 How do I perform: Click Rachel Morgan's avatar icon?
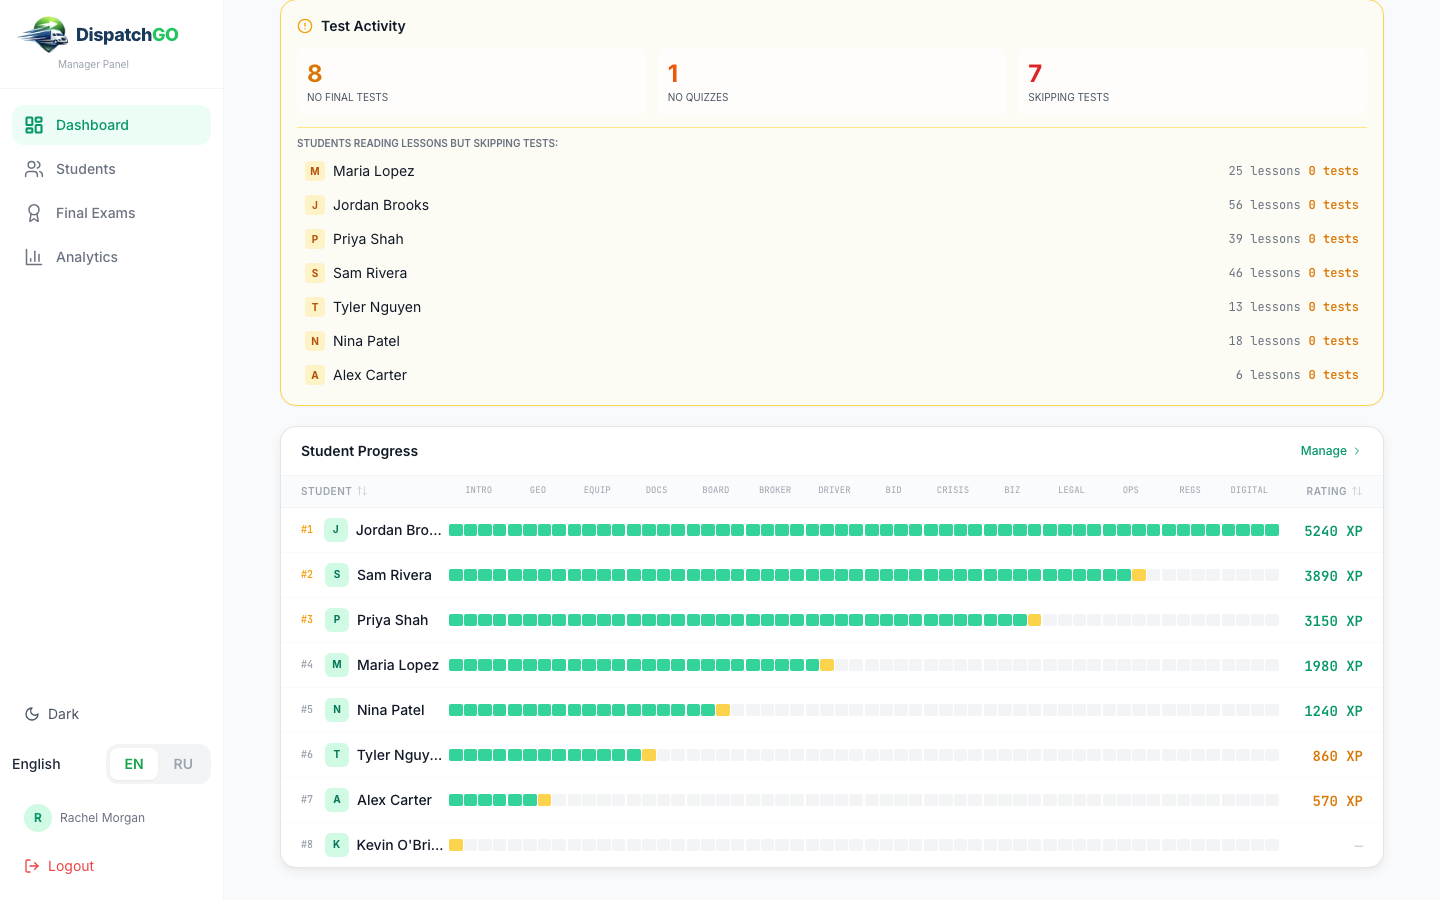coord(38,818)
